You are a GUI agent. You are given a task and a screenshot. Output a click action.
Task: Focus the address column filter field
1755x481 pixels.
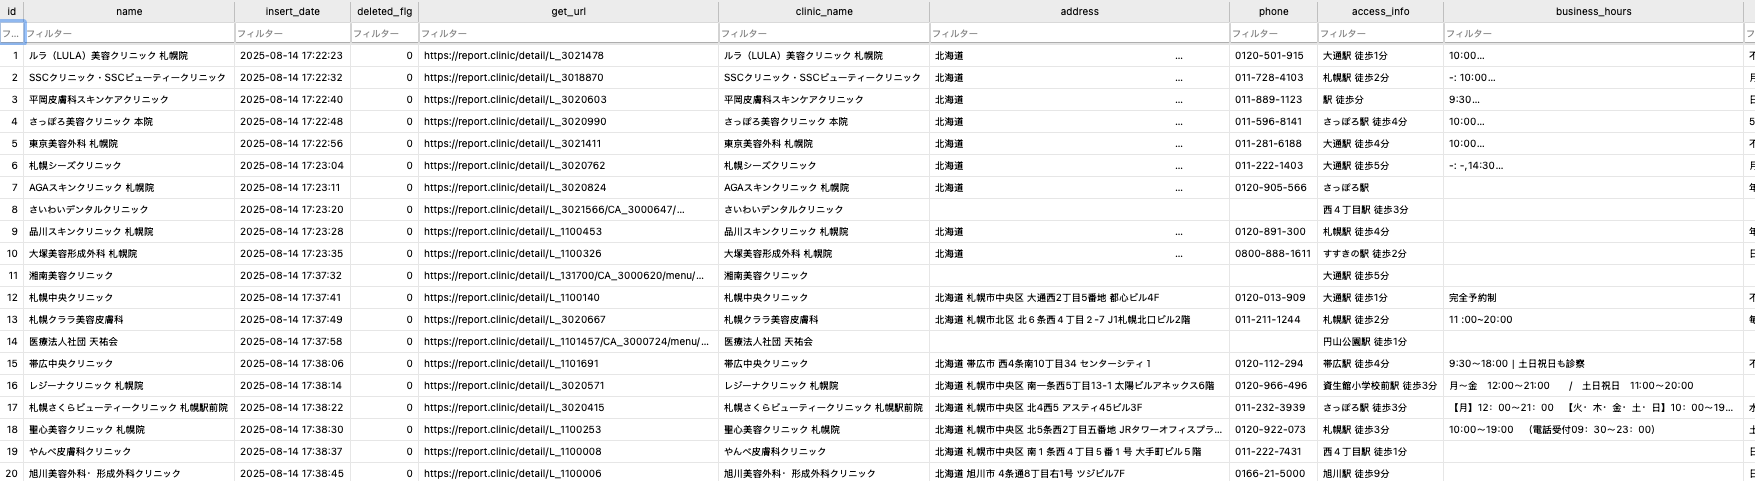point(1079,33)
